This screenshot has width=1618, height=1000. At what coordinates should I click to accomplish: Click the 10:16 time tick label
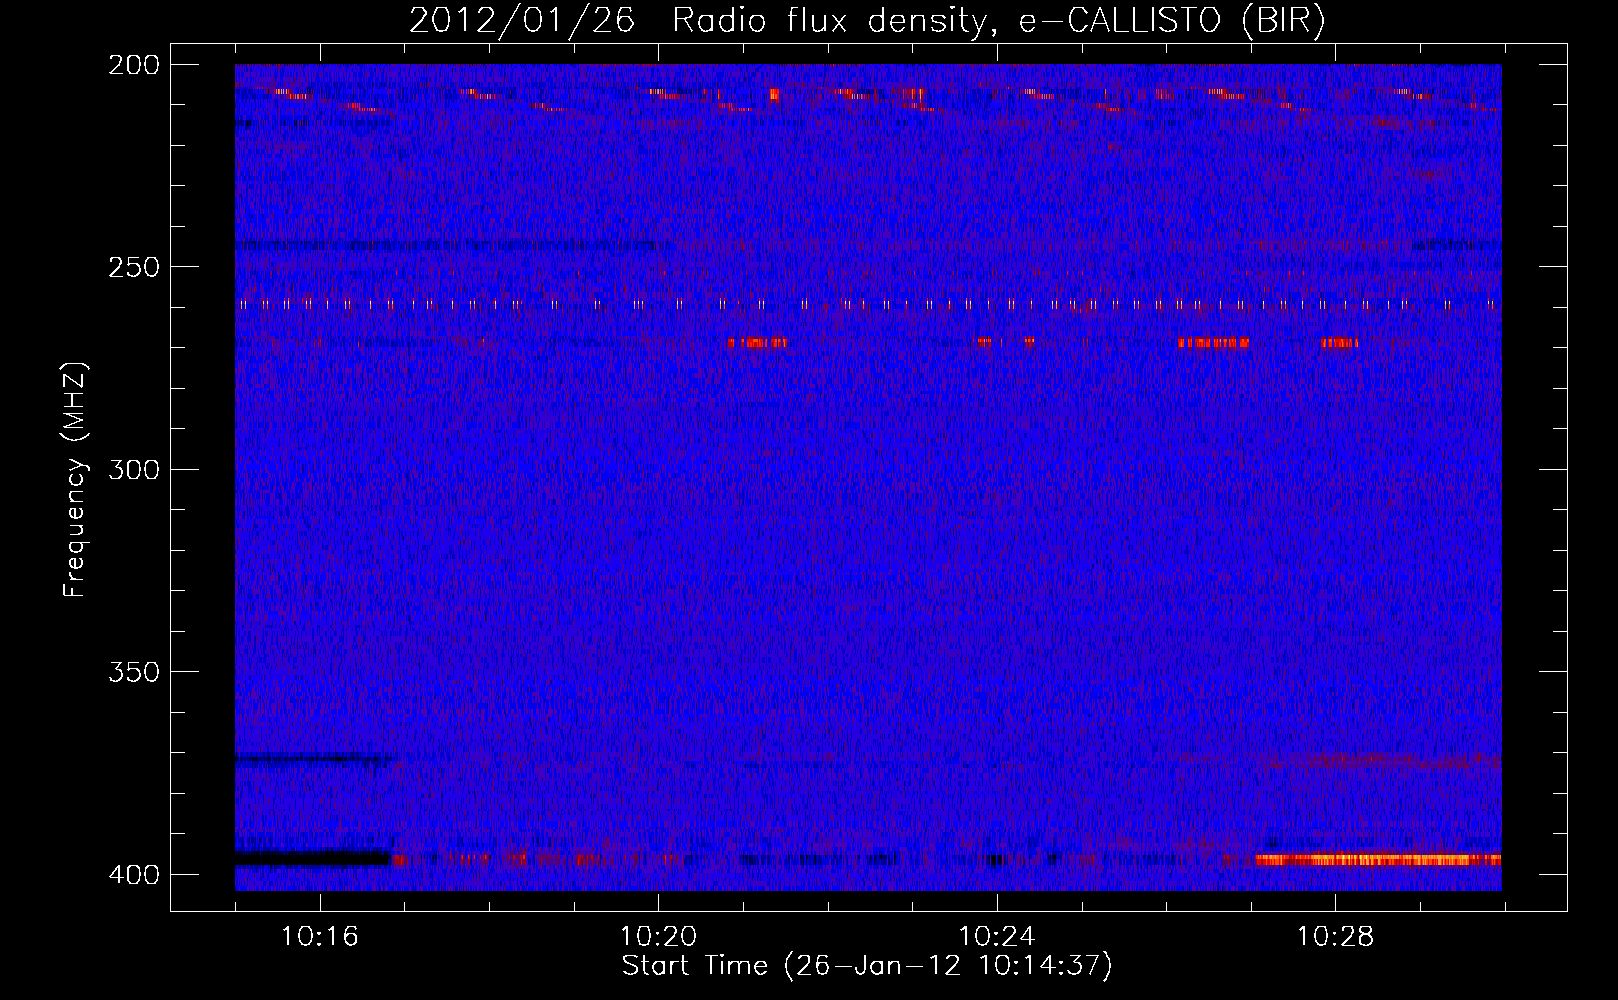320,936
